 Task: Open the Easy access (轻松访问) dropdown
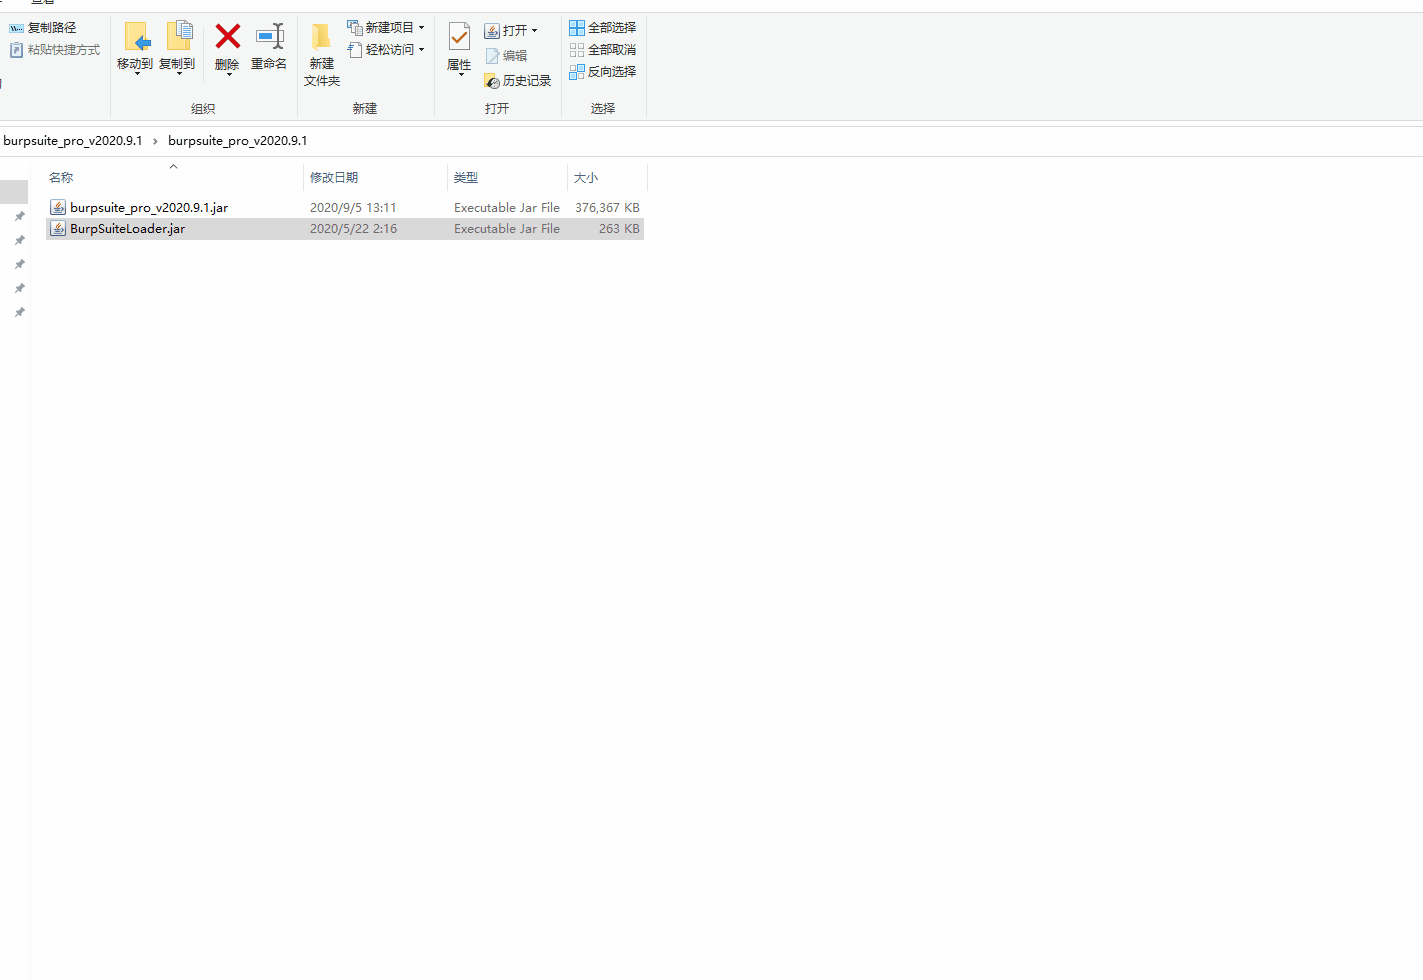pyautogui.click(x=386, y=50)
